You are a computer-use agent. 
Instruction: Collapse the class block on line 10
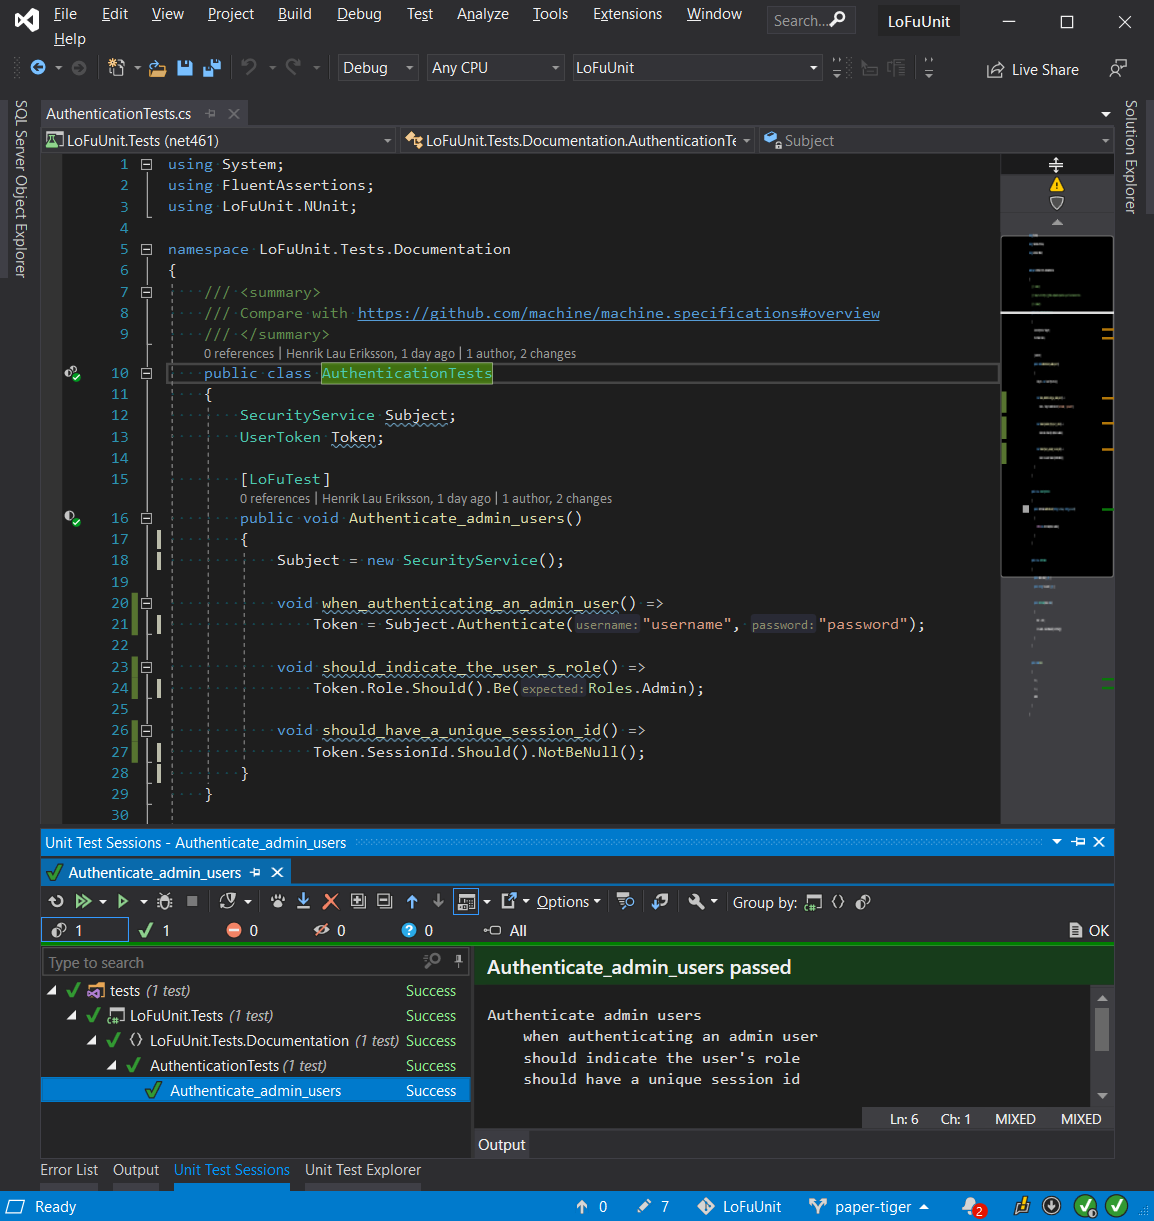146,373
